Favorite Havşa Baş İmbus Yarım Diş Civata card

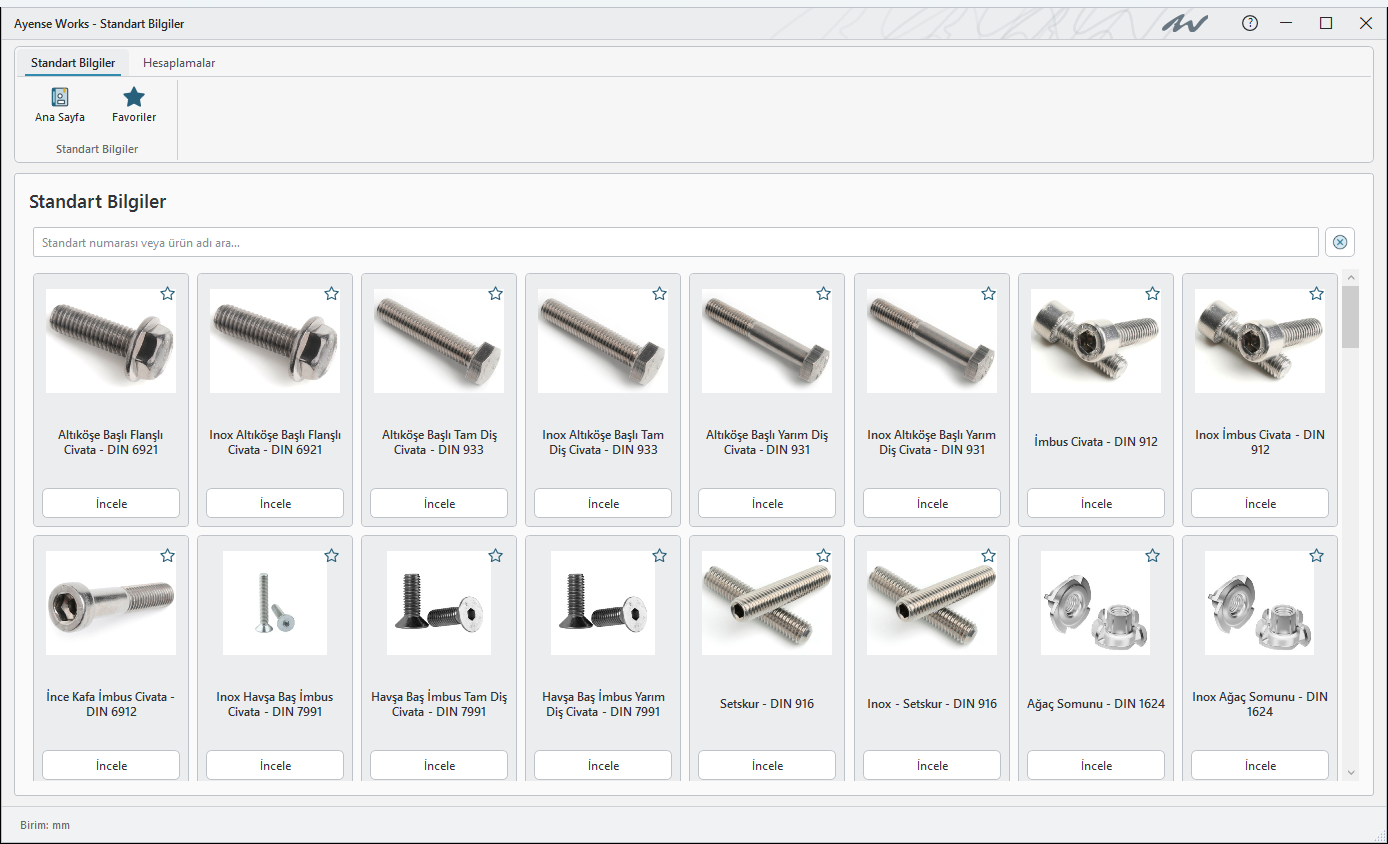[x=660, y=555]
